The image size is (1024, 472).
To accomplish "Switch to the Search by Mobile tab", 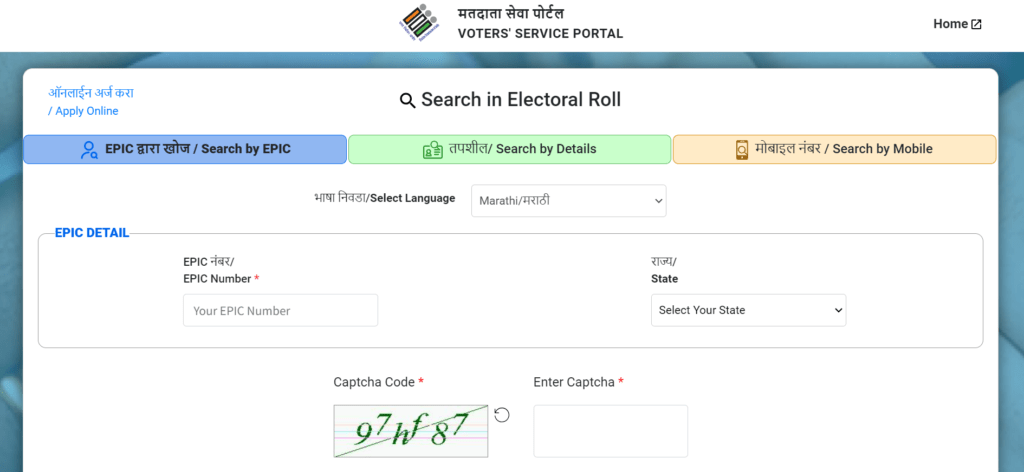I will click(835, 149).
